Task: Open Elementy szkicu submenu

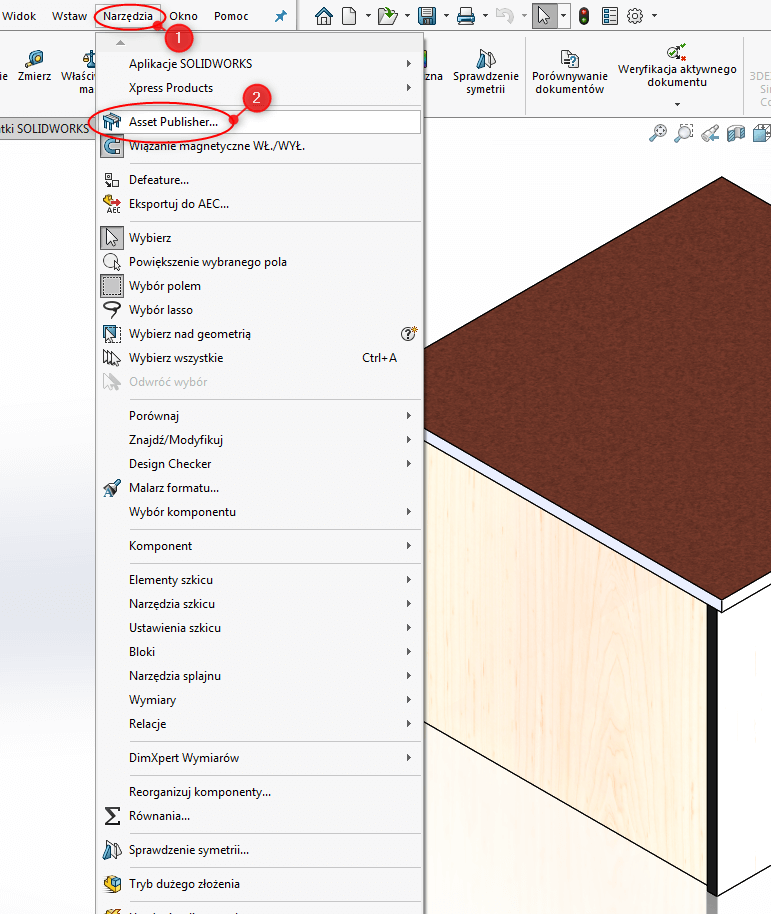Action: click(x=260, y=579)
